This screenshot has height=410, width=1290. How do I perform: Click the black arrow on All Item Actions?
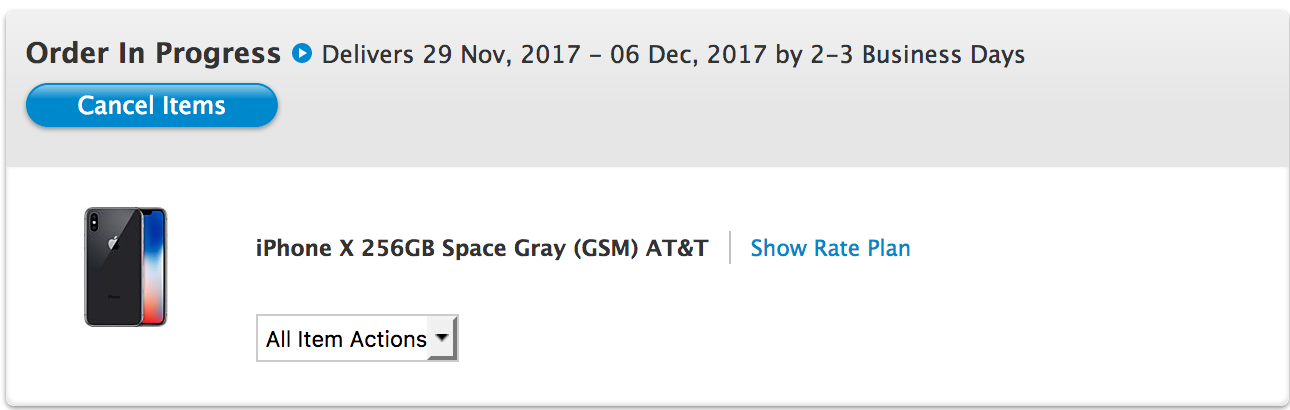tap(441, 339)
